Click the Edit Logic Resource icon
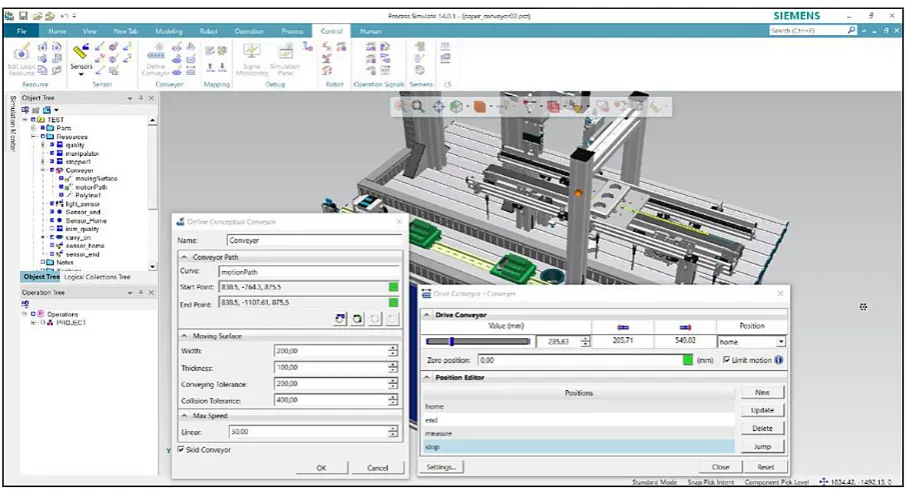The width and height of the screenshot is (909, 490). pyautogui.click(x=21, y=58)
